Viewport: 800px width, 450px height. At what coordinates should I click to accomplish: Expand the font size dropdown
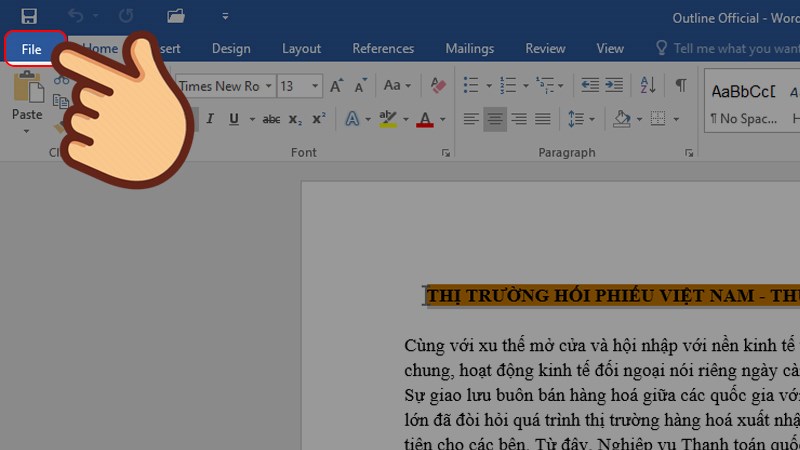point(315,86)
